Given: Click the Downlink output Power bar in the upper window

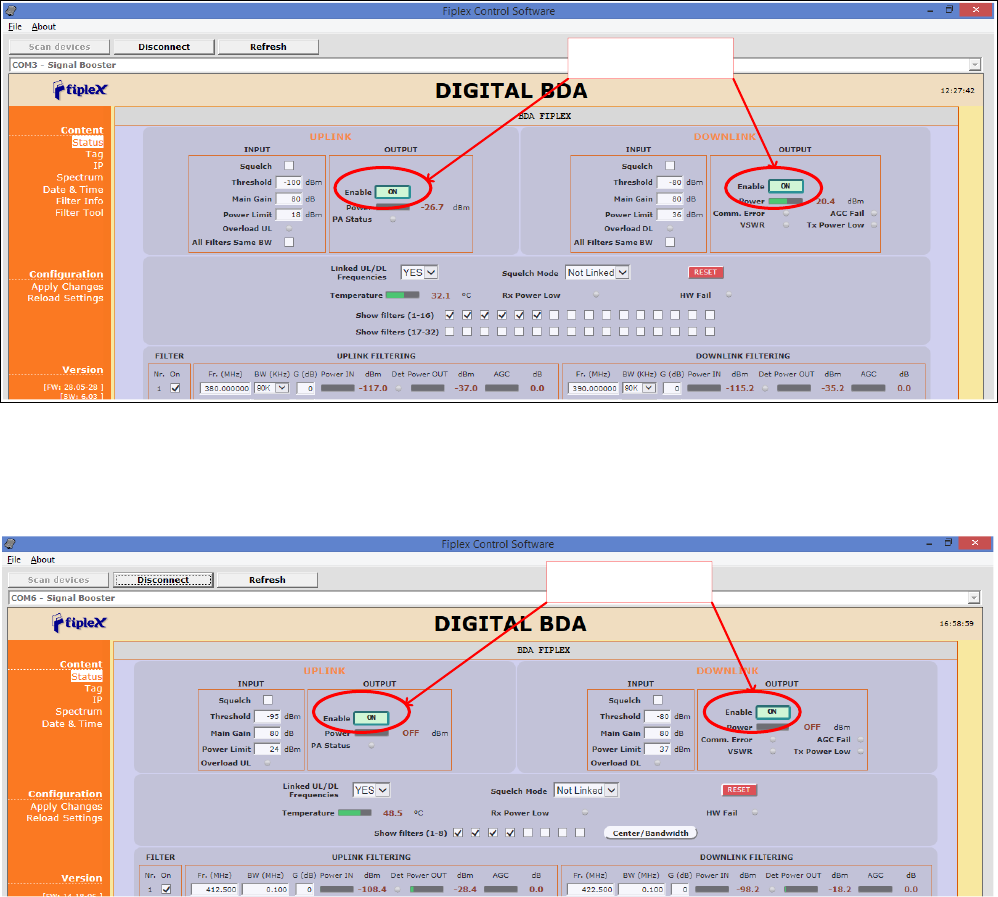Looking at the screenshot, I should [786, 201].
